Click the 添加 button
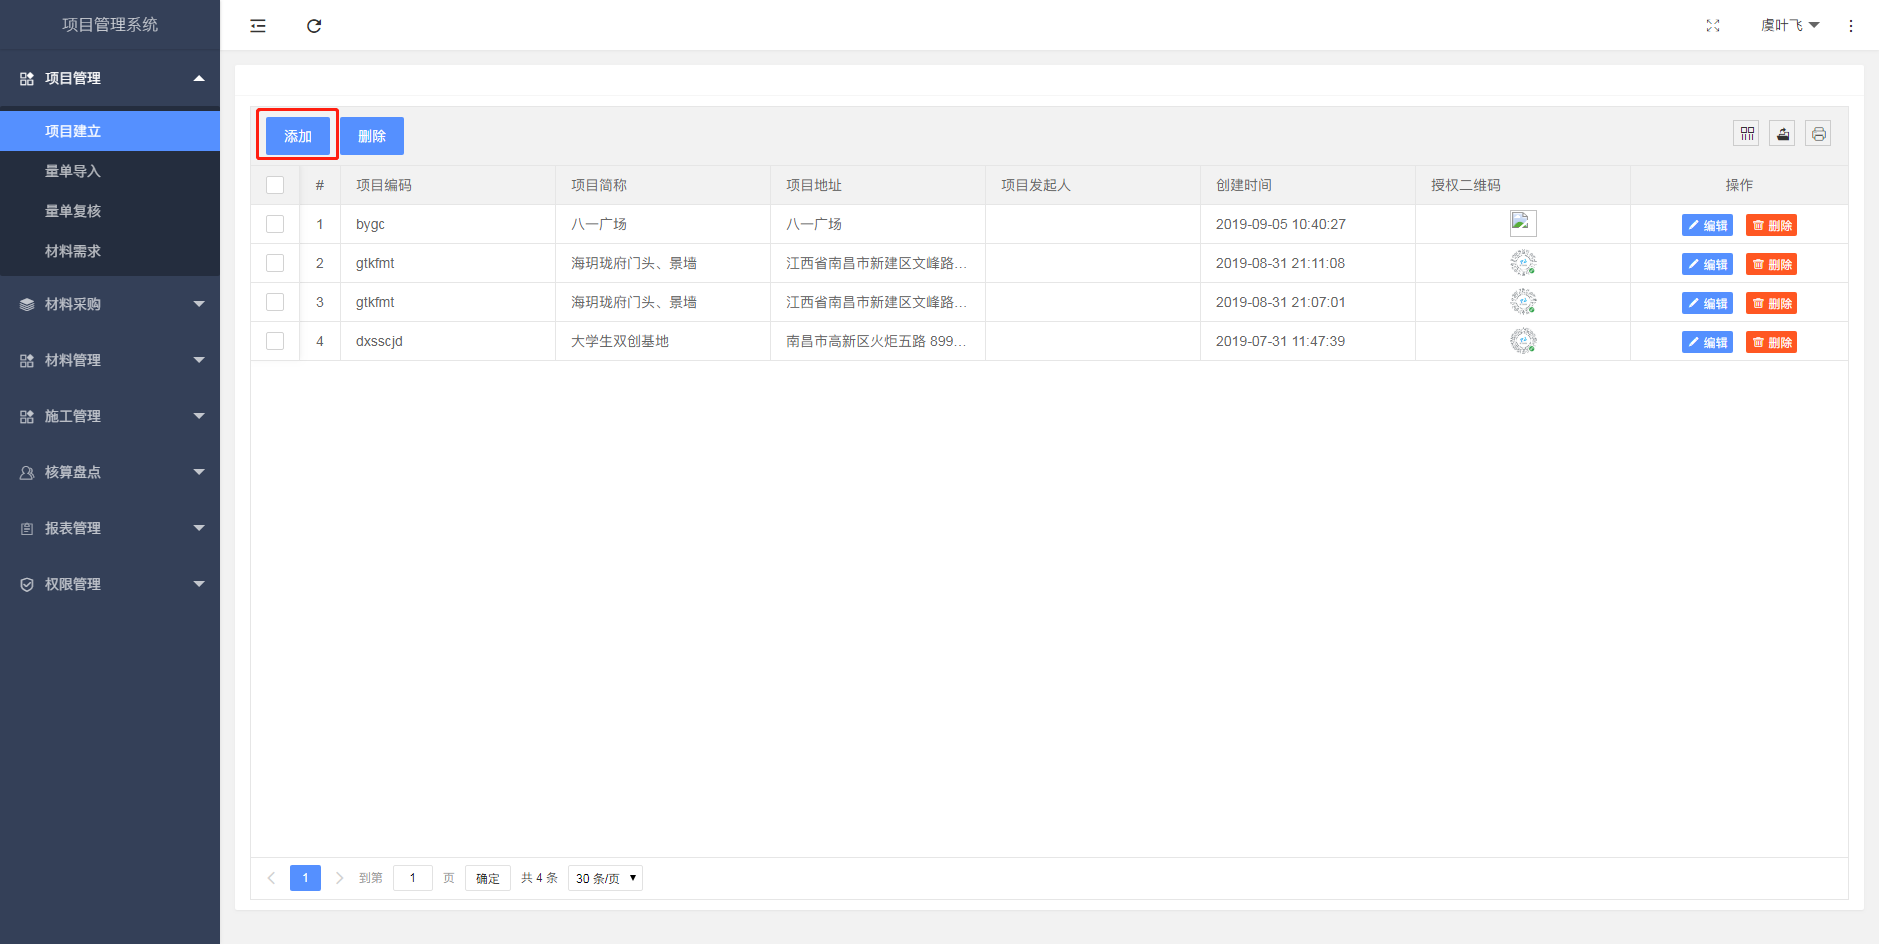The height and width of the screenshot is (944, 1879). (x=298, y=136)
